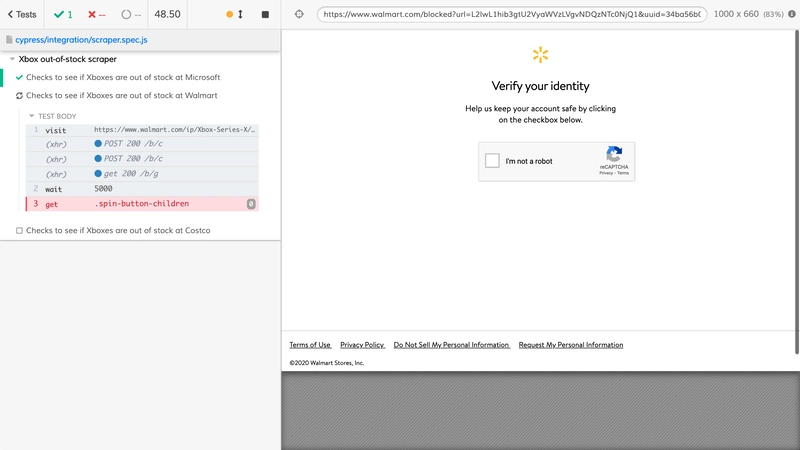Click the failed get .spin-button-children command
This screenshot has height=450, width=800.
tap(140, 204)
